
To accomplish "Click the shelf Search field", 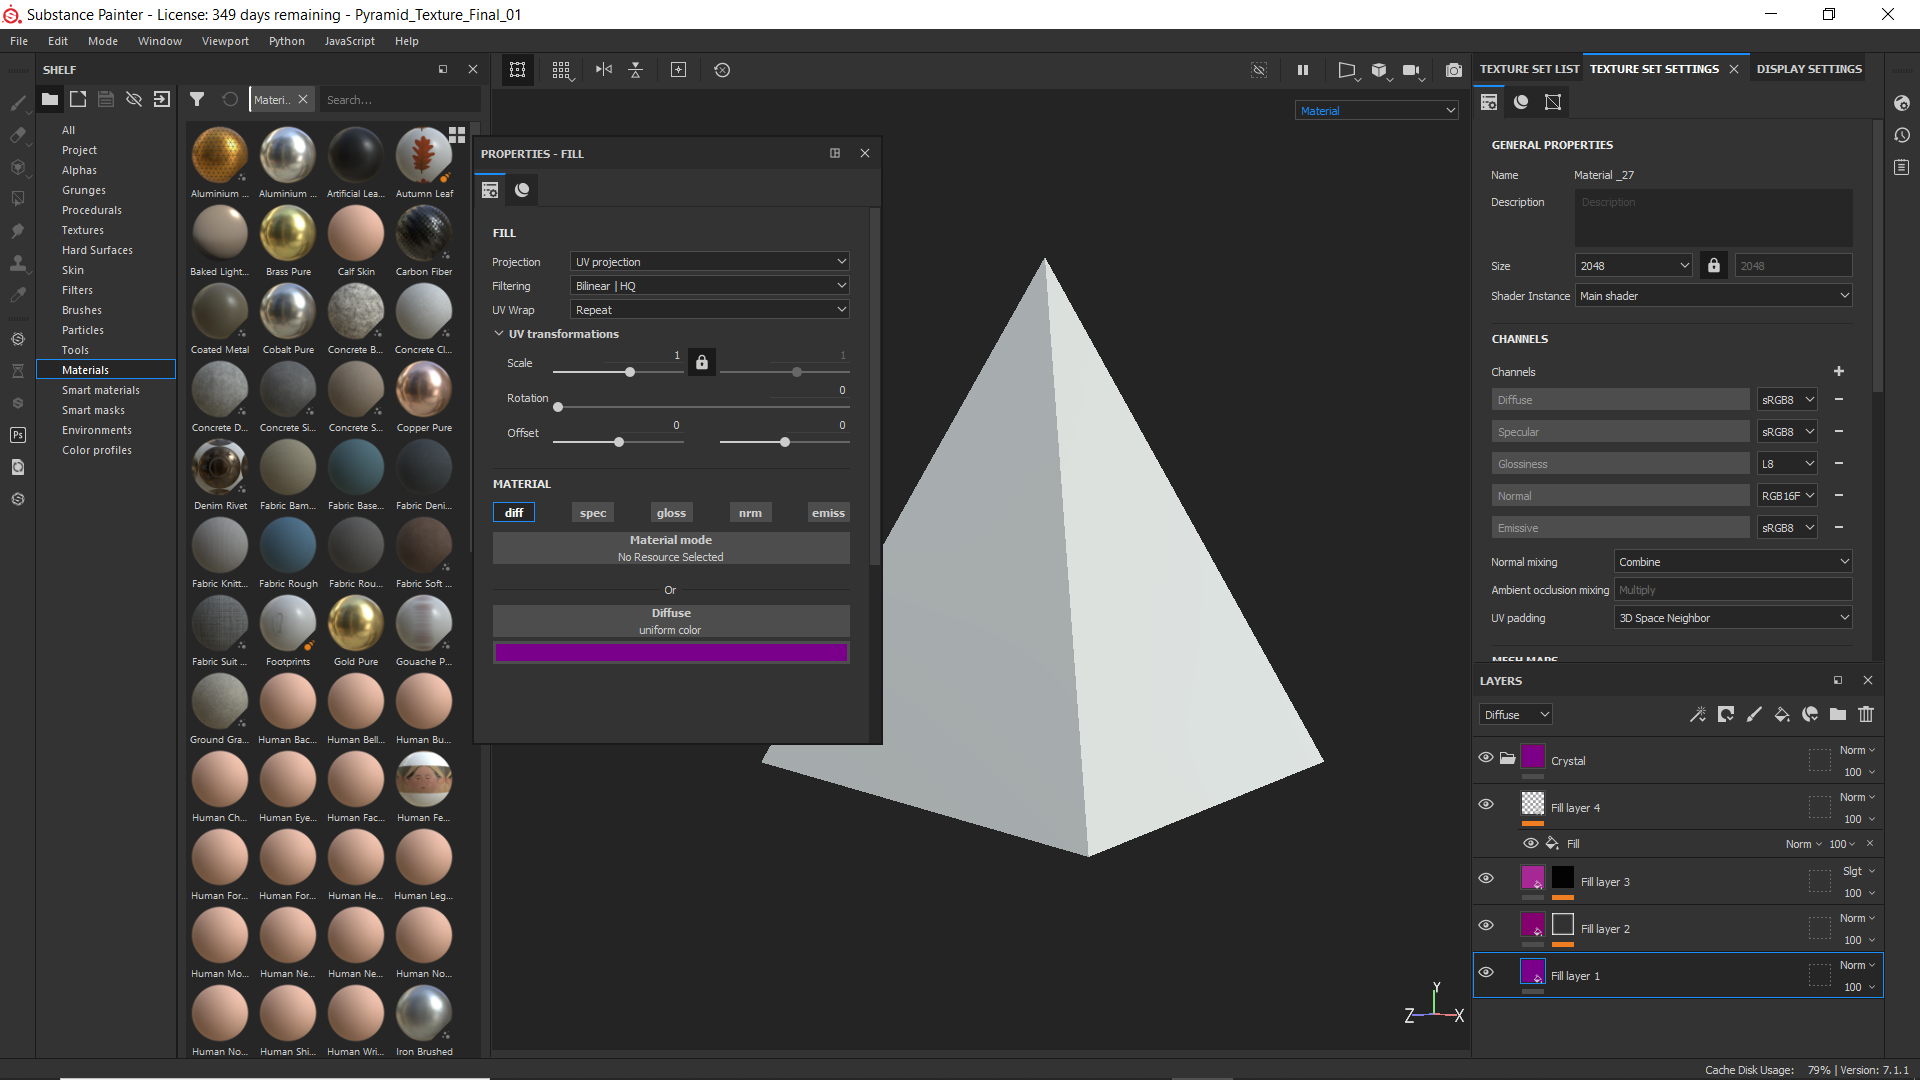I will [400, 99].
